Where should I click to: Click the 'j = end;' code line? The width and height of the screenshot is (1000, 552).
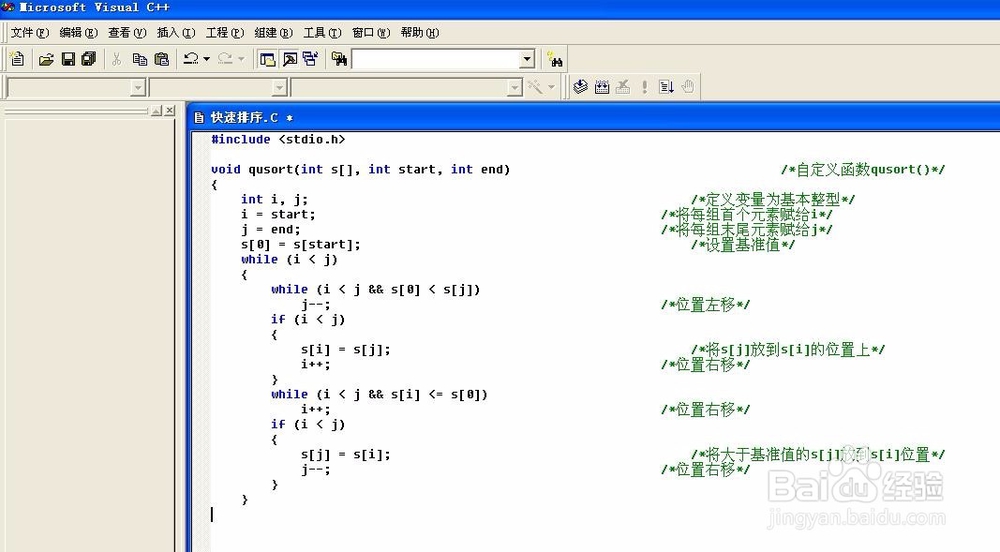click(270, 229)
